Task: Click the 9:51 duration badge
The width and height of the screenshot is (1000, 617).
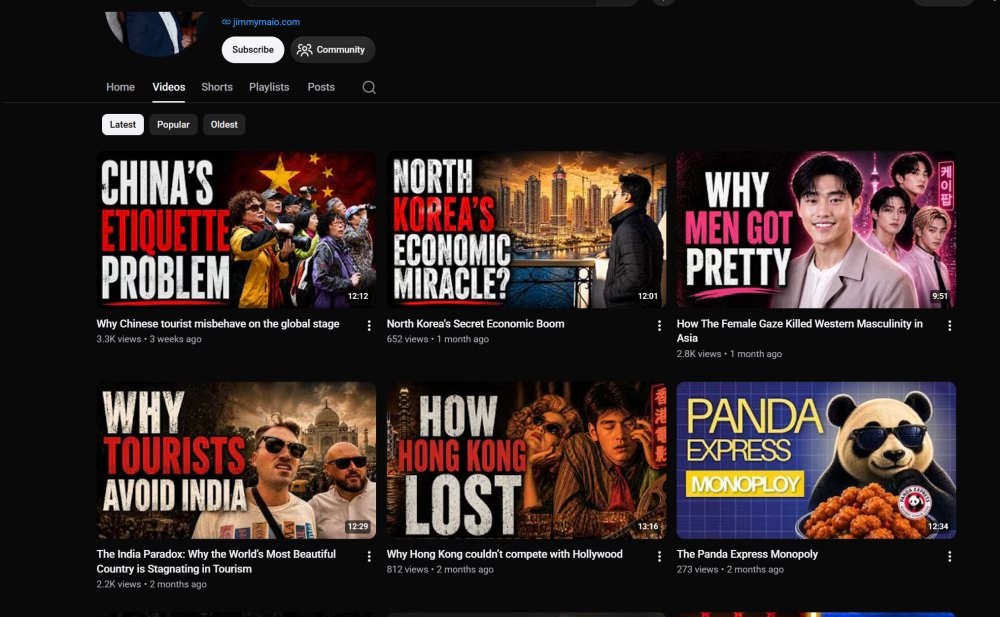Action: (939, 296)
